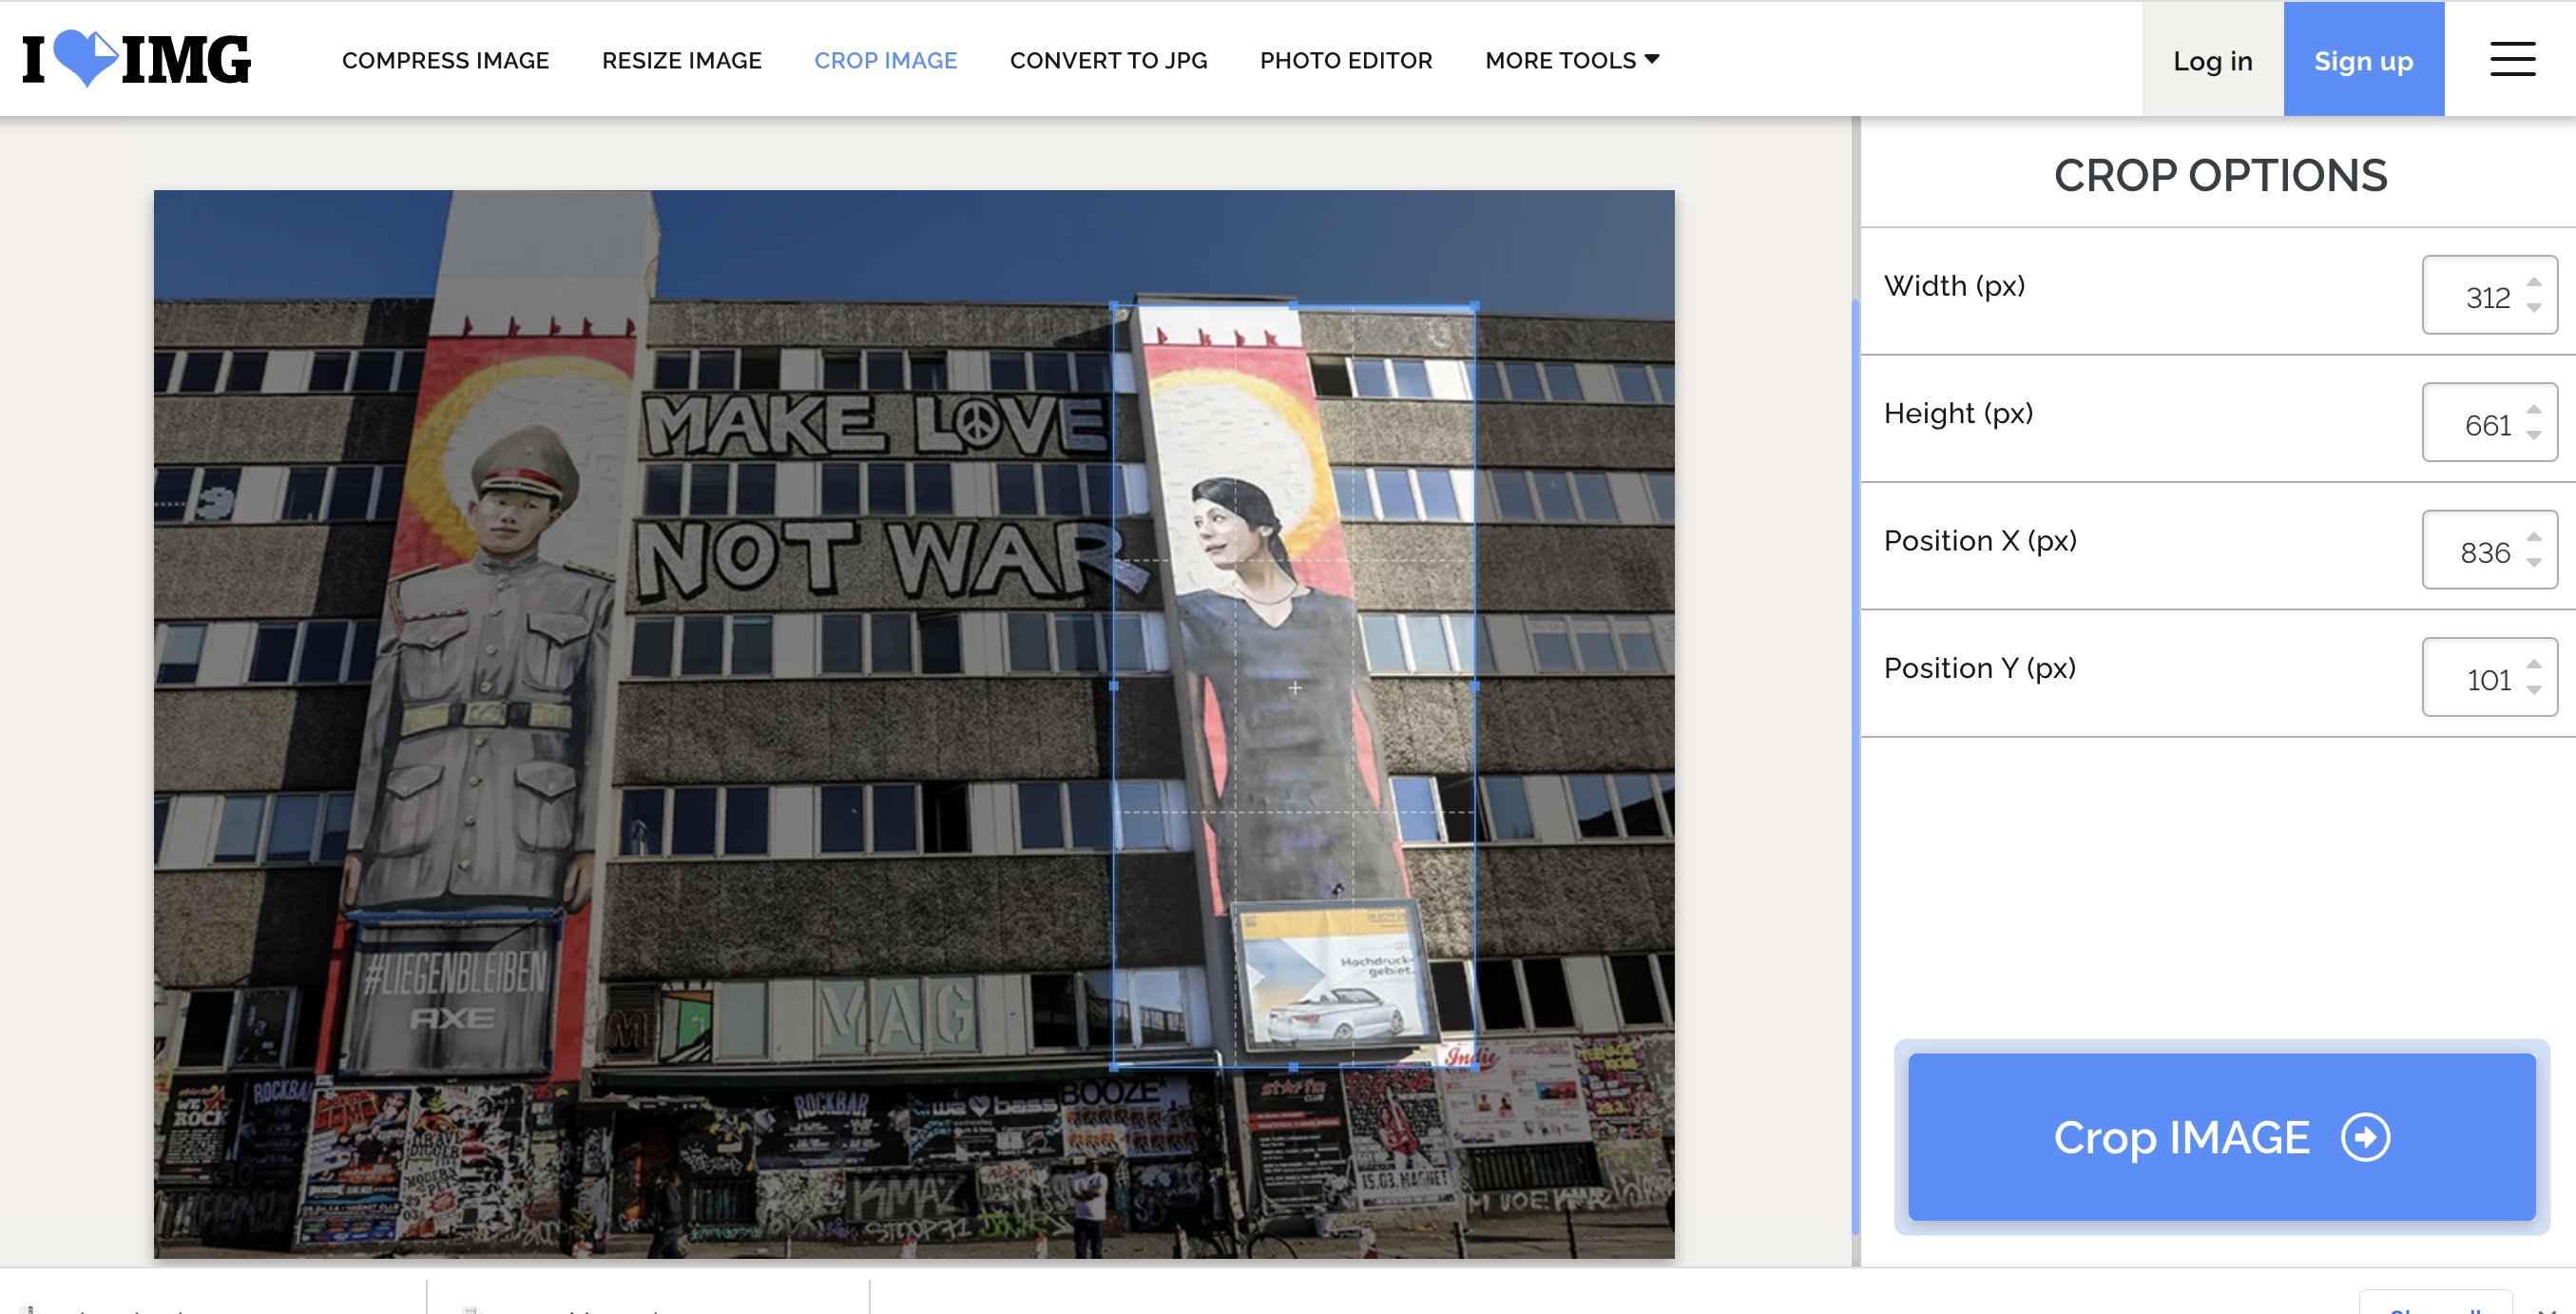This screenshot has height=1314, width=2576.
Task: Increase Position X with the up arrow
Action: [2534, 537]
